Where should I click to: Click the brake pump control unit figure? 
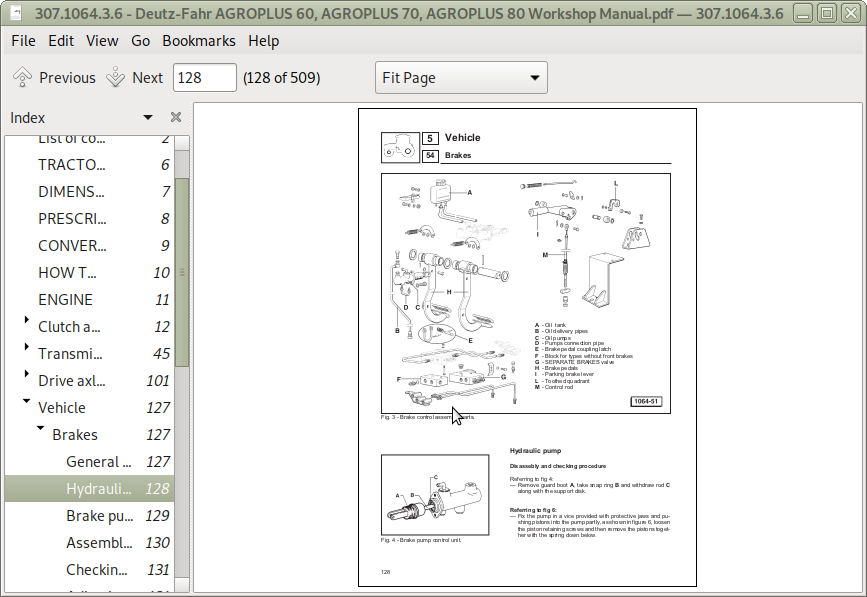(x=435, y=495)
